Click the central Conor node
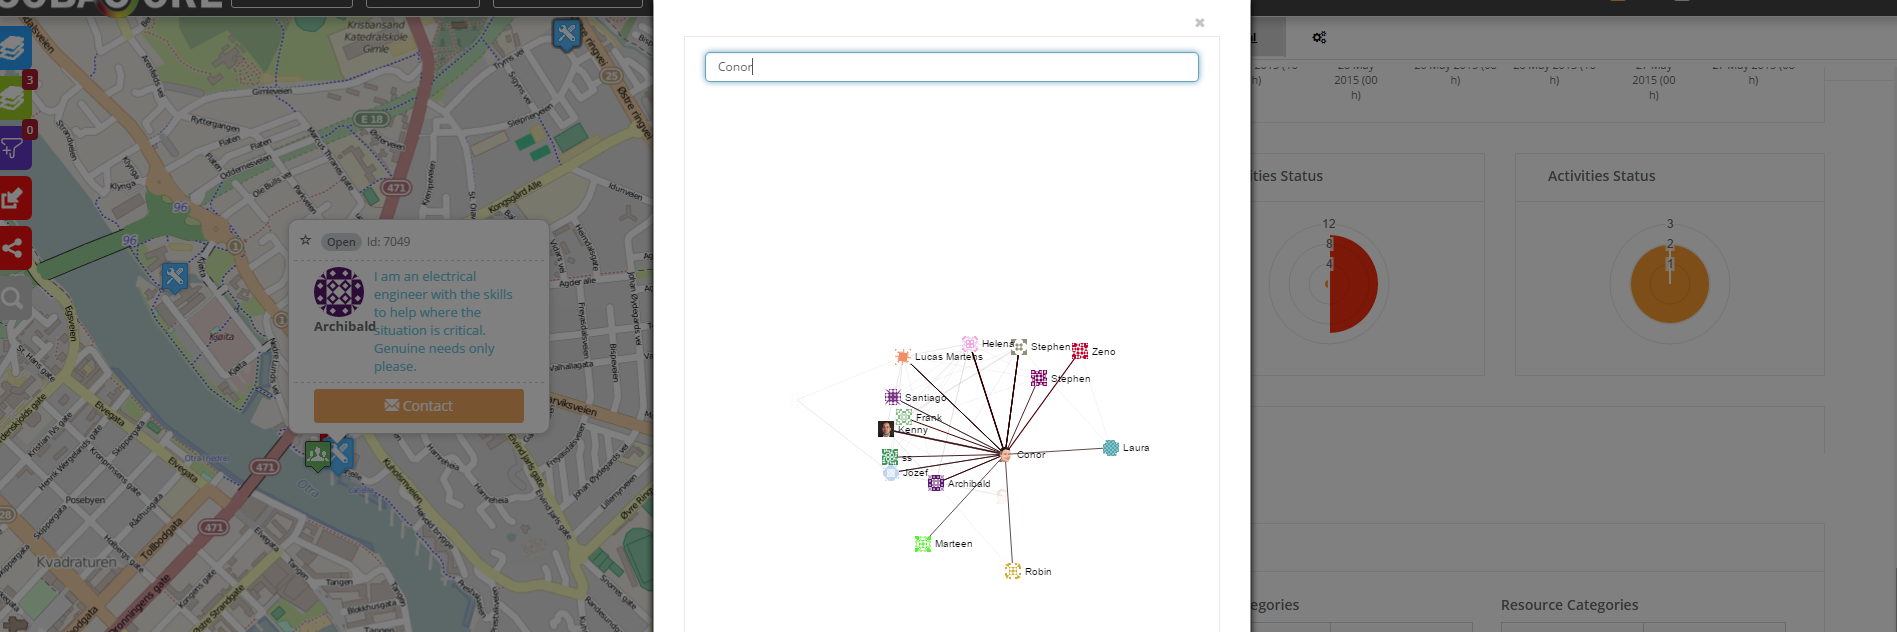This screenshot has width=1897, height=632. (x=1005, y=455)
